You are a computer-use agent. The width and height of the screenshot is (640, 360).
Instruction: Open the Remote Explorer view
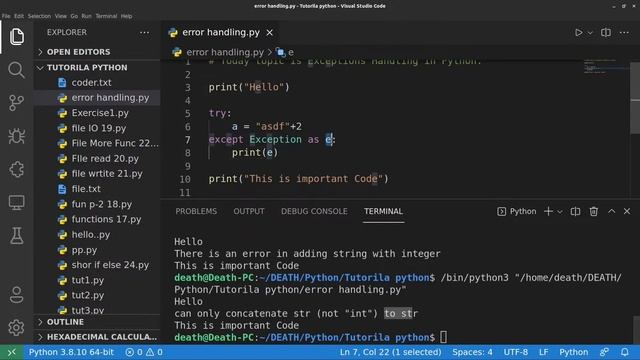coord(16,202)
